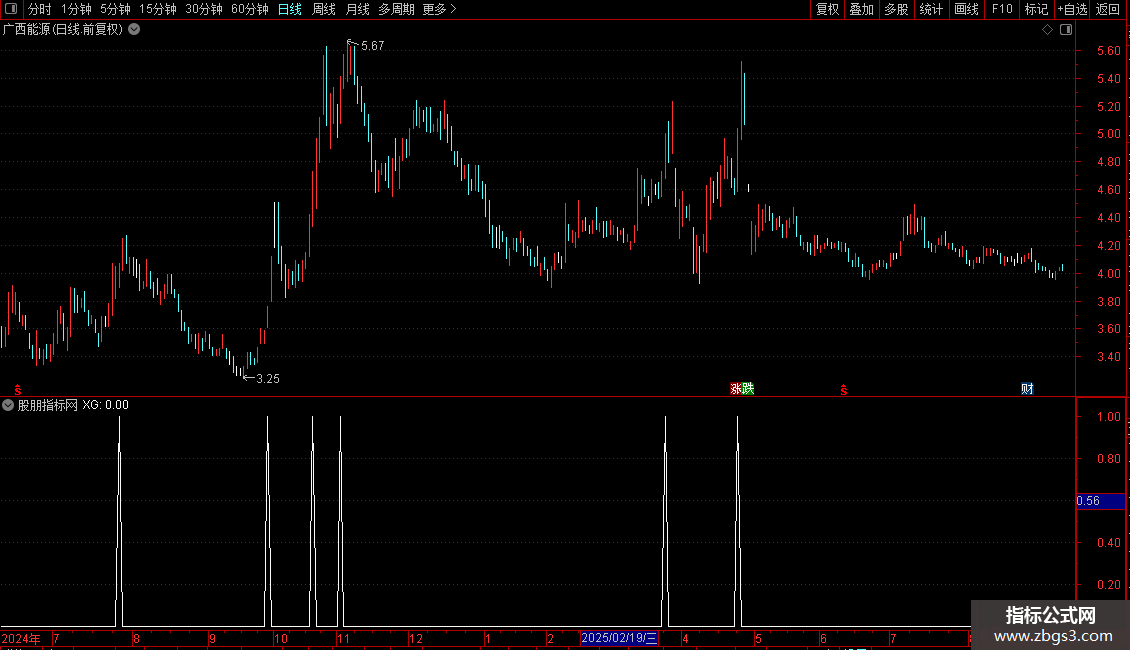Switch to 月线 monthly chart
The image size is (1130, 650).
357,9
